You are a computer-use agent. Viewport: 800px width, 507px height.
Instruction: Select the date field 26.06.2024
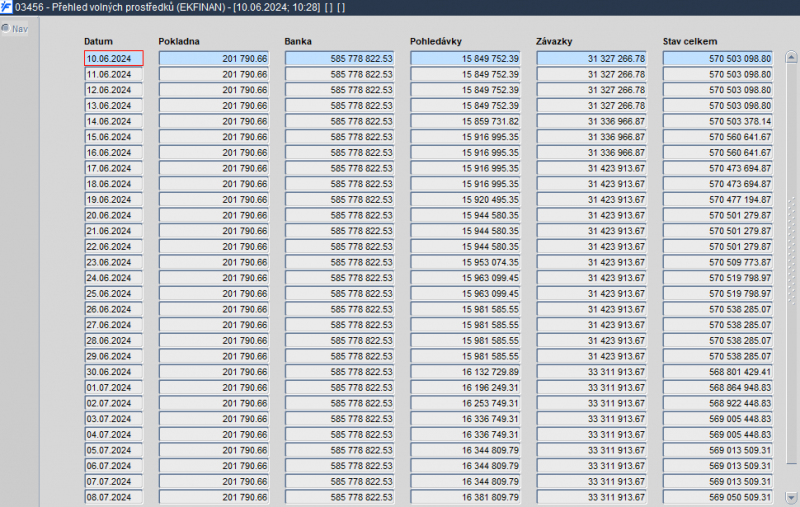(x=114, y=309)
